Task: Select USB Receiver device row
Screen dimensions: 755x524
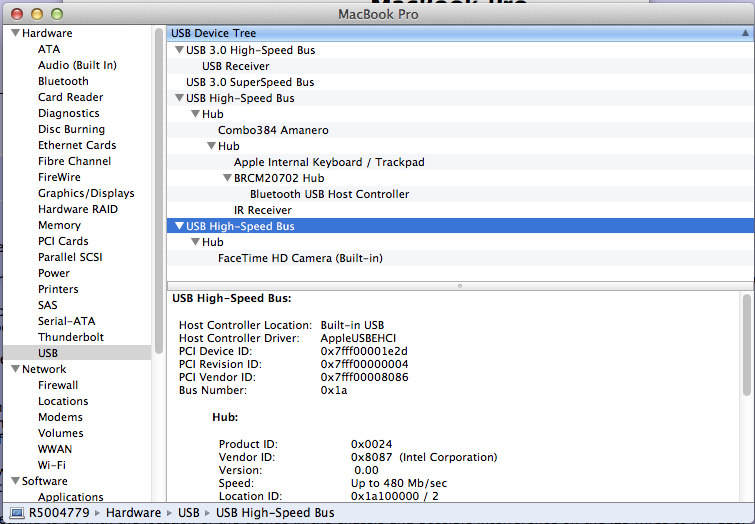Action: pos(460,66)
